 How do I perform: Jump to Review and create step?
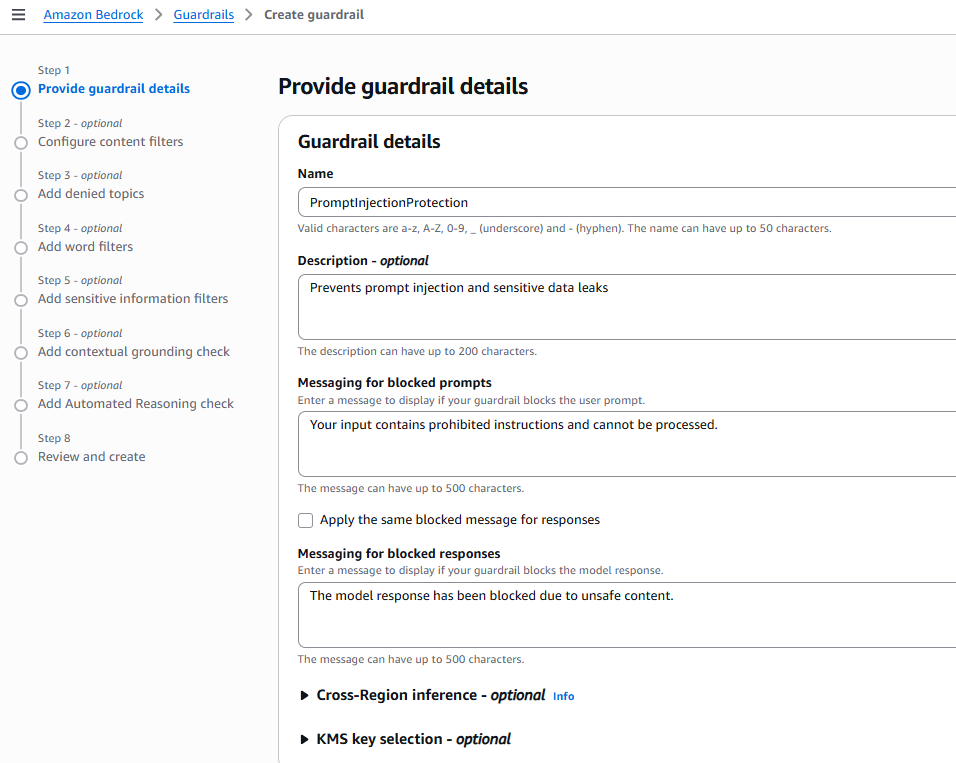point(91,457)
